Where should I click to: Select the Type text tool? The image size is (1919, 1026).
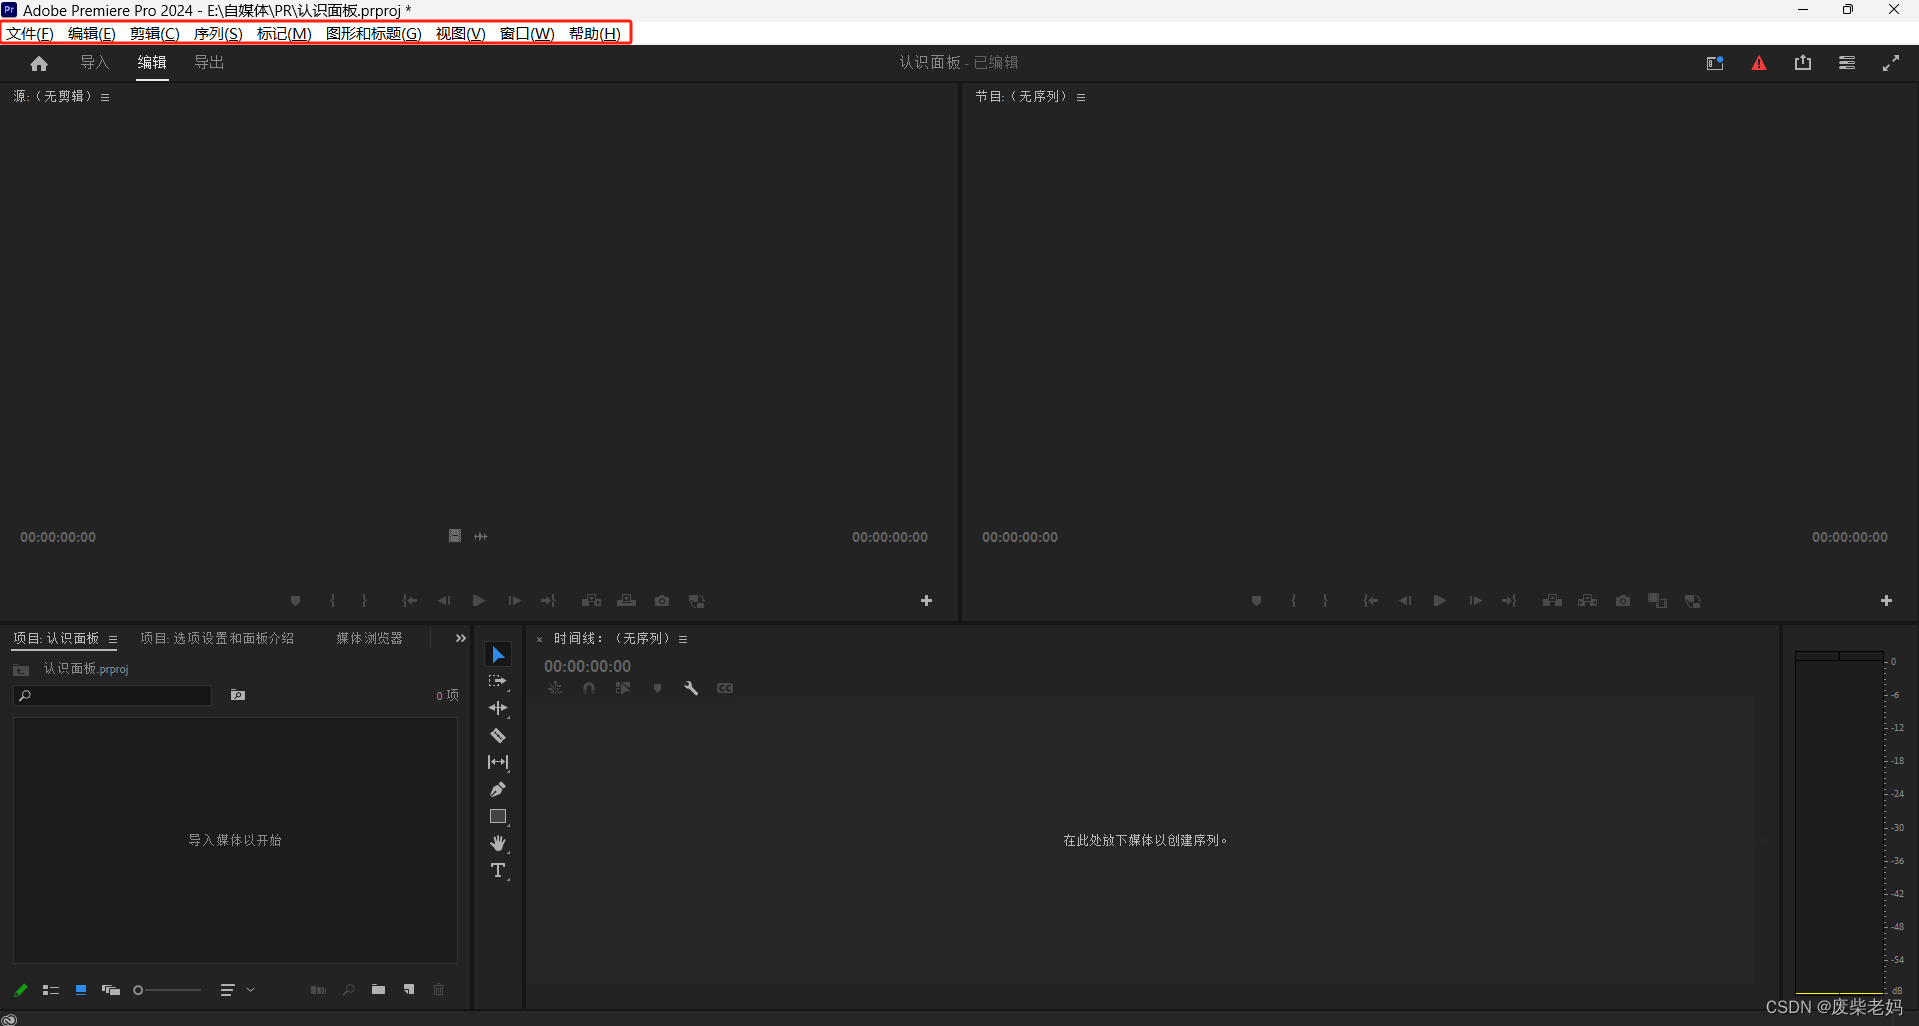[498, 870]
